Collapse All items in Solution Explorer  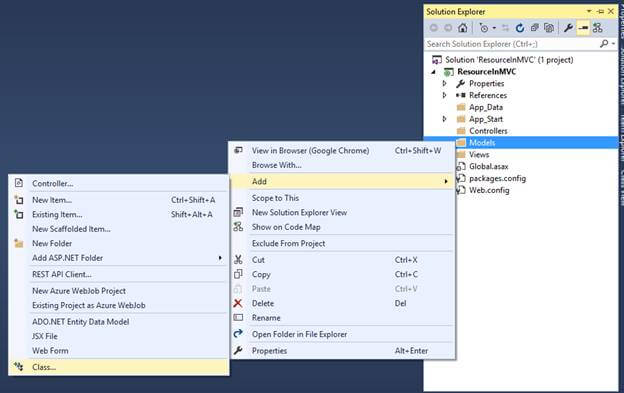coord(534,28)
